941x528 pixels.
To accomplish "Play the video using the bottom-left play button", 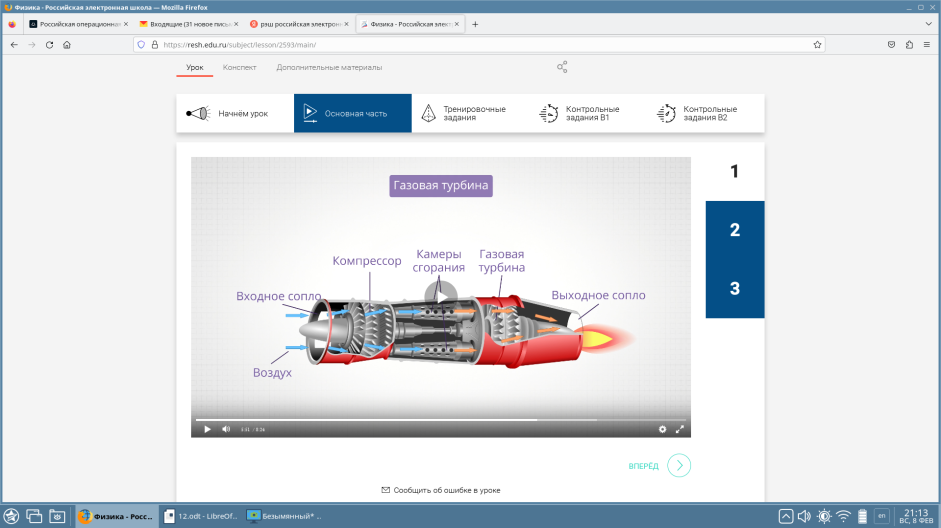I will tap(207, 429).
